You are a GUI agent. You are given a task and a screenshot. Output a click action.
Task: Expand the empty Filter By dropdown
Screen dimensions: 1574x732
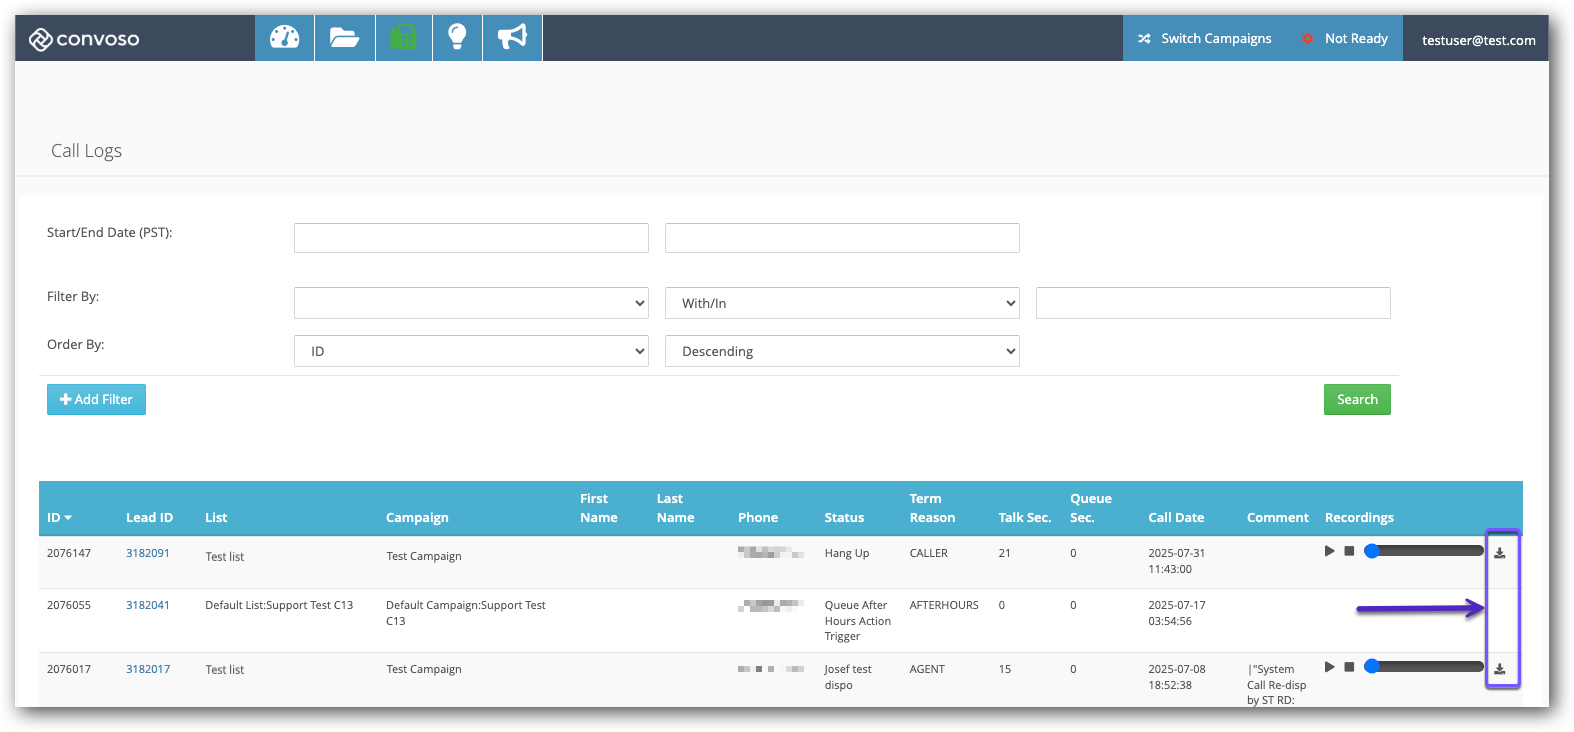pyautogui.click(x=471, y=303)
